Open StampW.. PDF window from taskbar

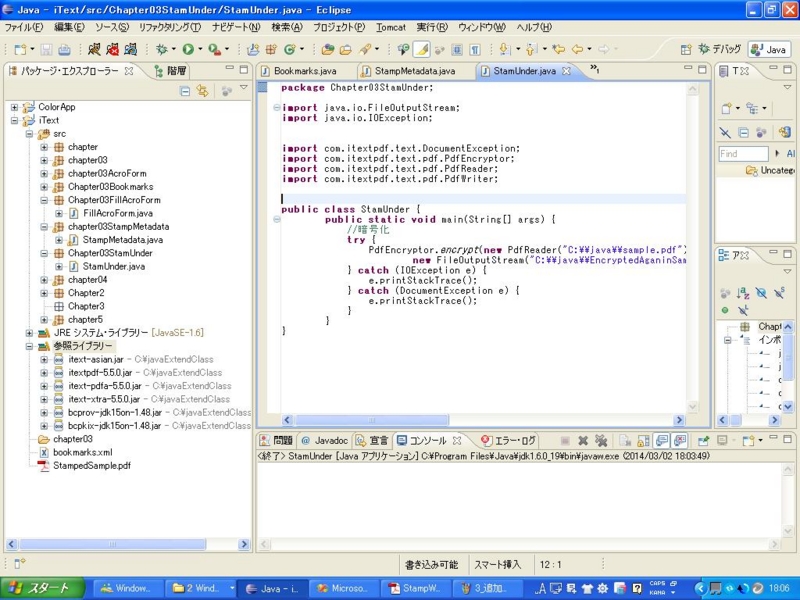416,588
